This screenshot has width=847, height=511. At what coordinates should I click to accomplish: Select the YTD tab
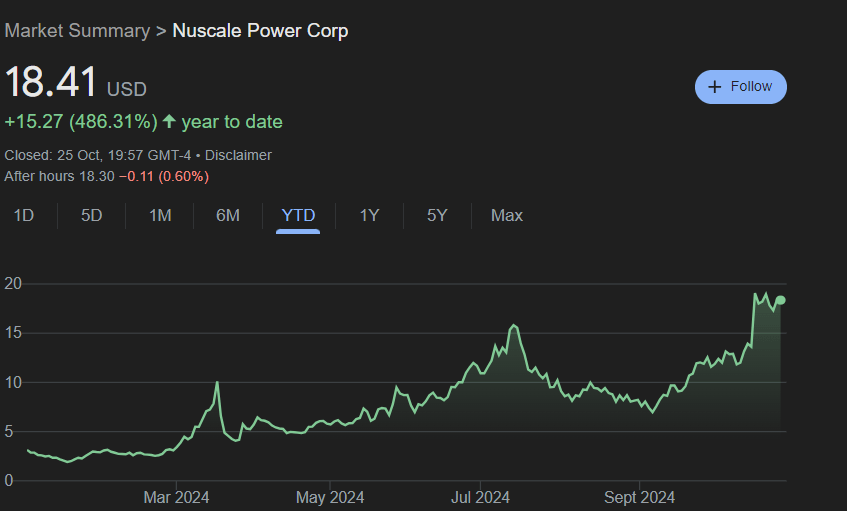(298, 216)
